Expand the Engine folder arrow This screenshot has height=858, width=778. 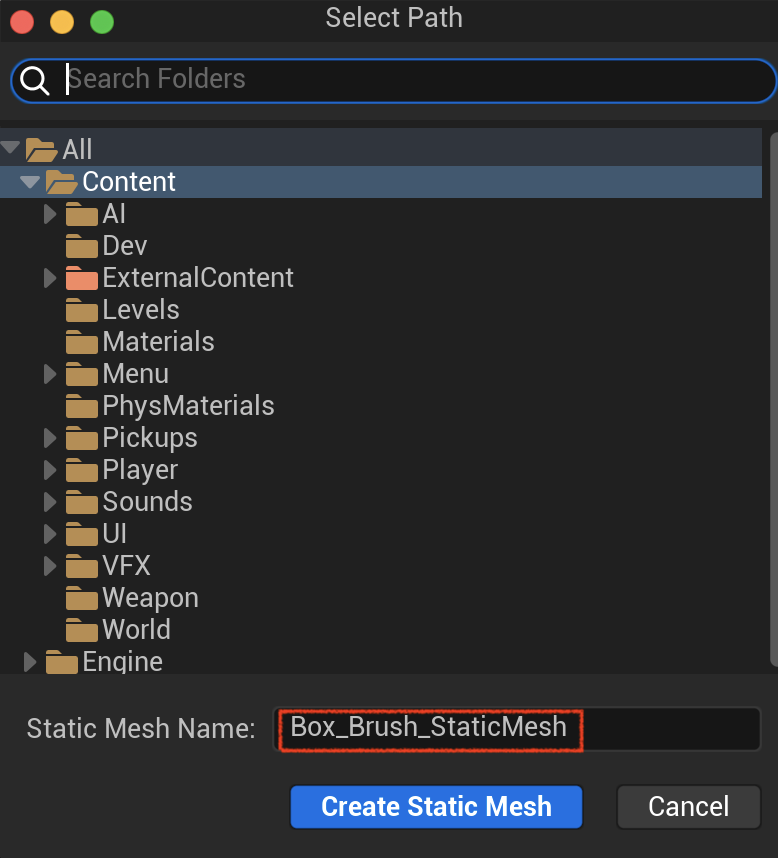pyautogui.click(x=30, y=662)
